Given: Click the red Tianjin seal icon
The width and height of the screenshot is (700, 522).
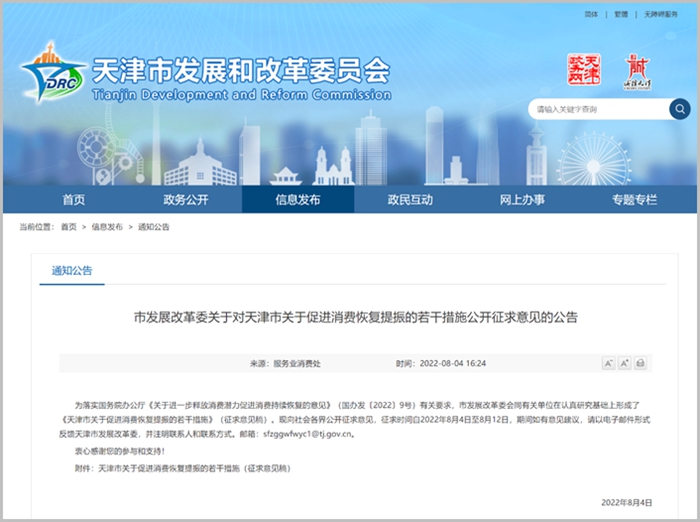Looking at the screenshot, I should 583,70.
